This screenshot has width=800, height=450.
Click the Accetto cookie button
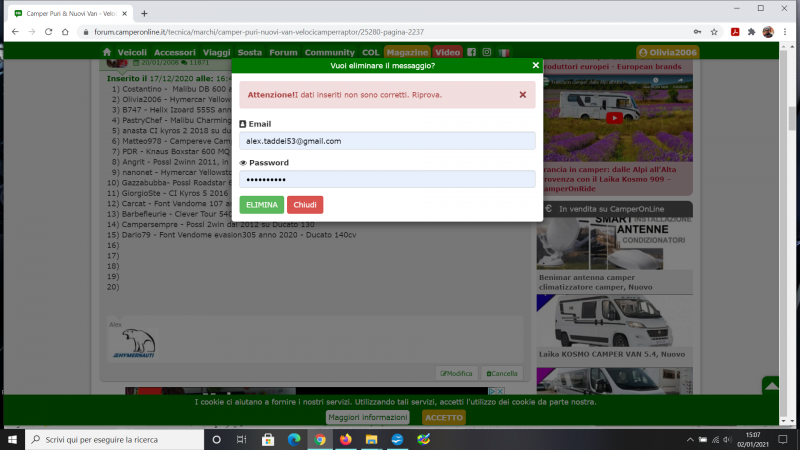(x=443, y=417)
